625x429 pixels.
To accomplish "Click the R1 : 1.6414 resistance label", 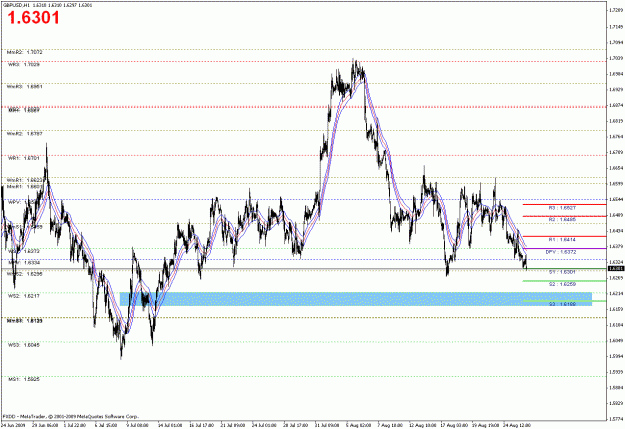I will [562, 239].
